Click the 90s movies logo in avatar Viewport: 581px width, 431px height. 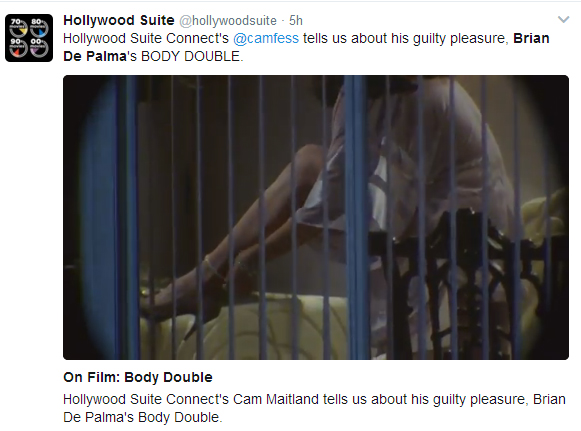tap(19, 48)
